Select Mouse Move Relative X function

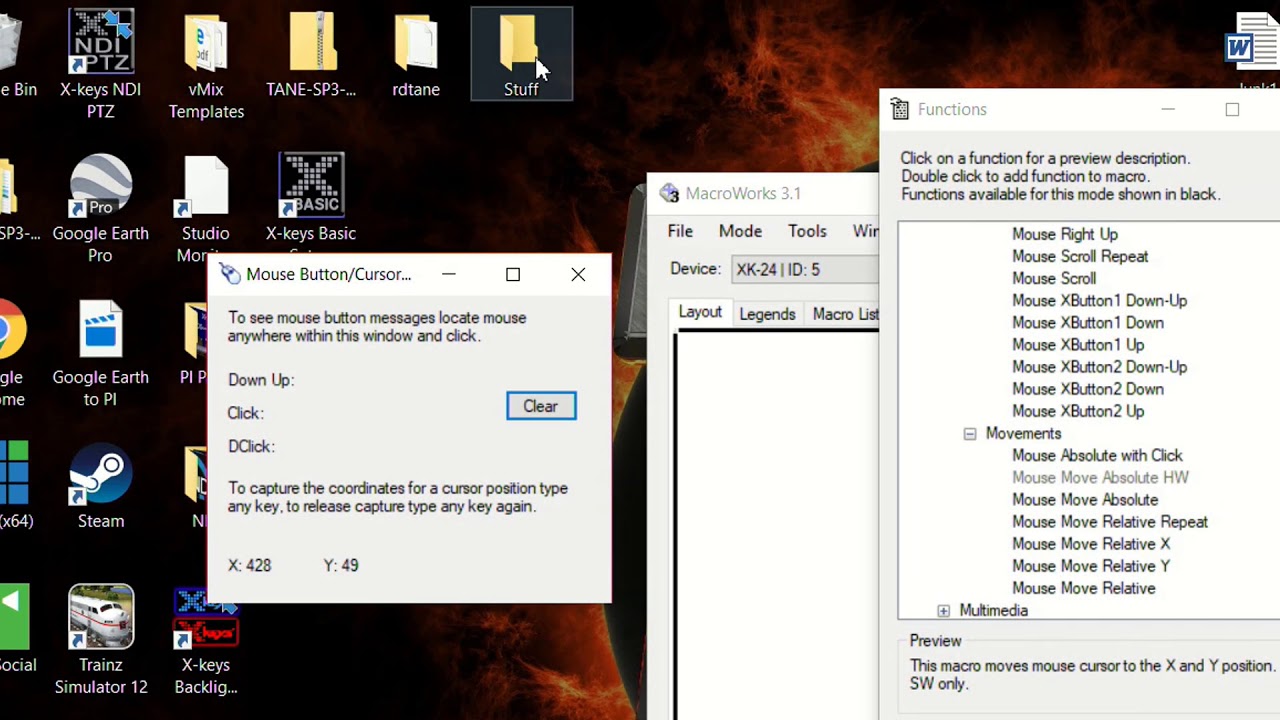click(1091, 544)
